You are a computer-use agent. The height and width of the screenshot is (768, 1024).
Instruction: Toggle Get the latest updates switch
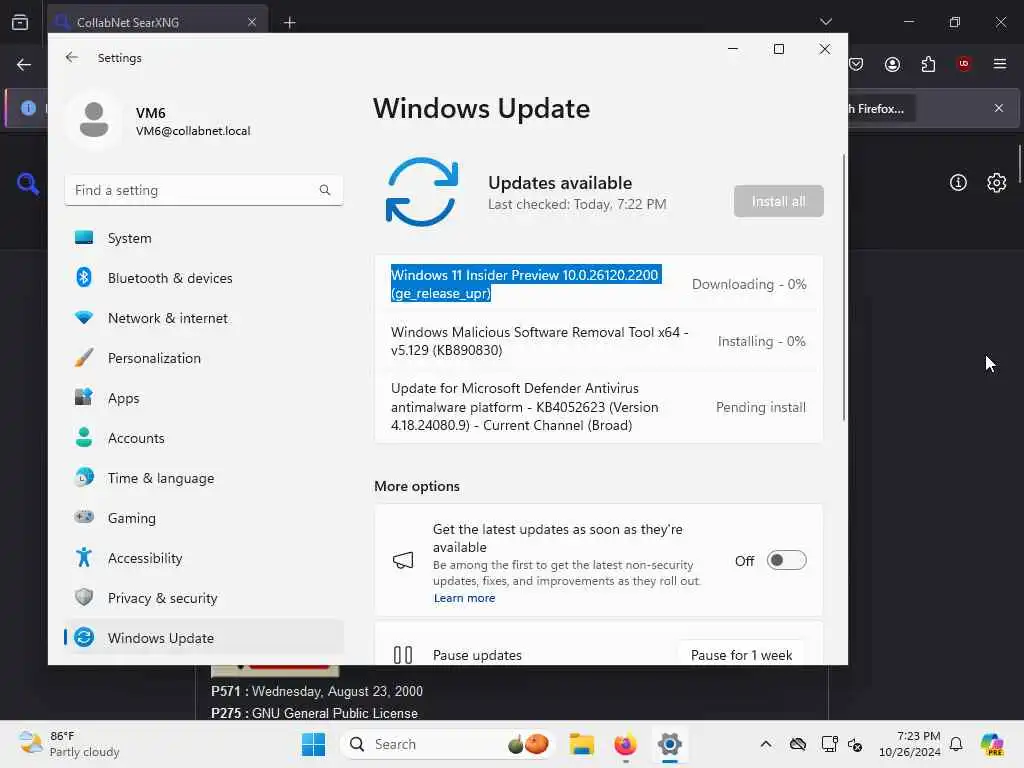tap(786, 560)
